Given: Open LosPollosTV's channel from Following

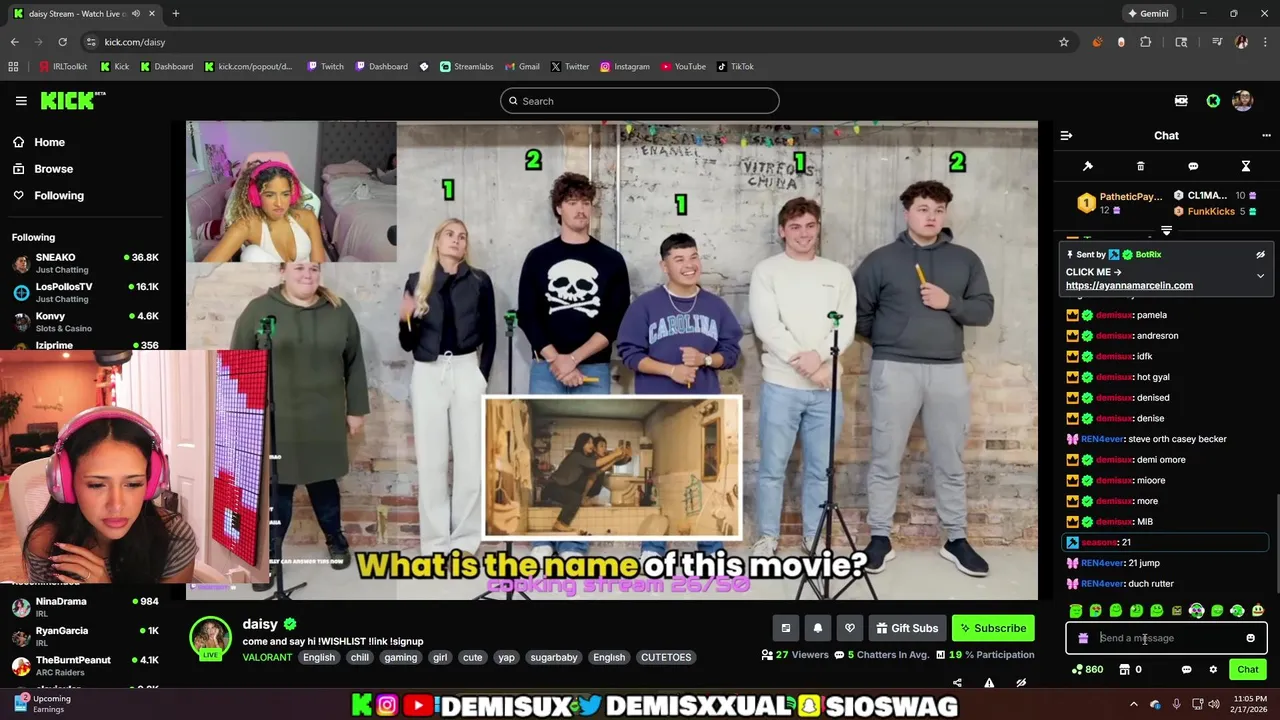Looking at the screenshot, I should (85, 292).
